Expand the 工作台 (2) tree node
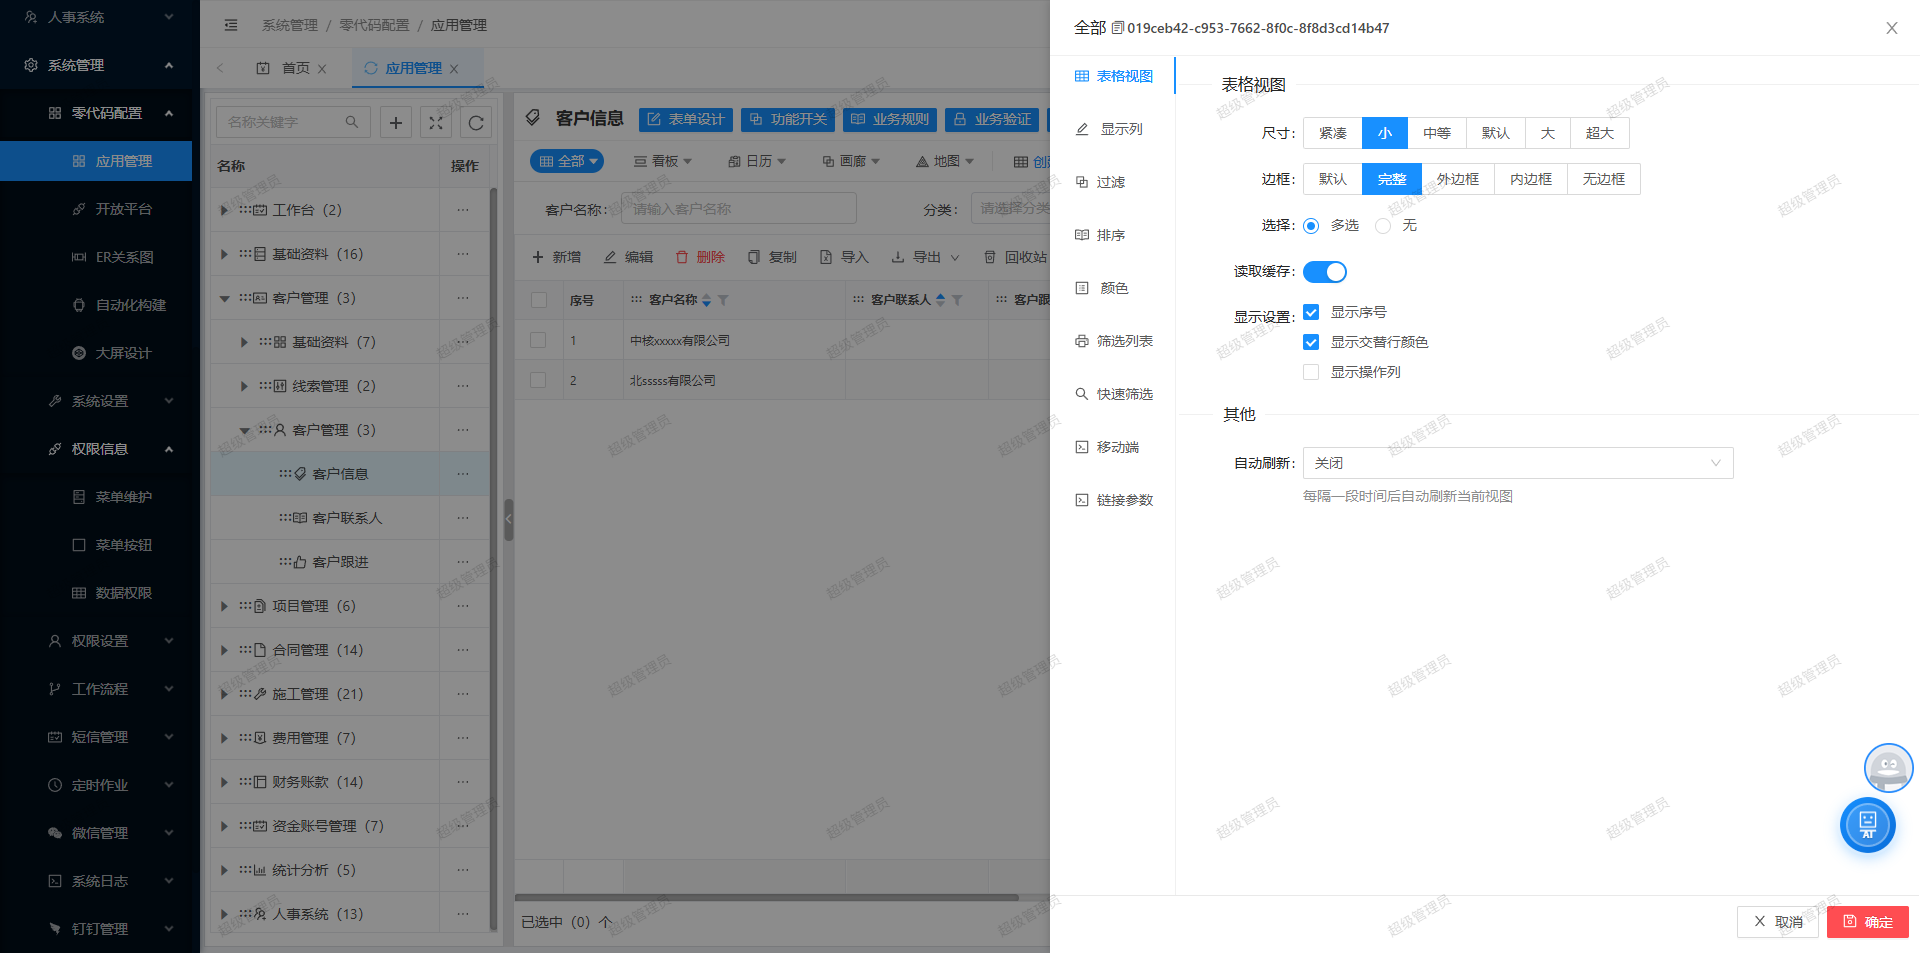 [x=224, y=210]
